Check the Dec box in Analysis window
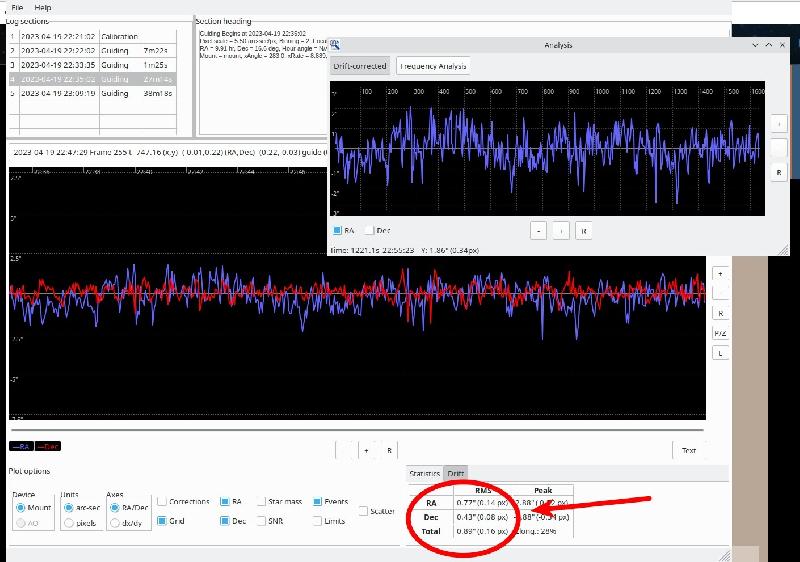Image resolution: width=800 pixels, height=562 pixels. (369, 231)
